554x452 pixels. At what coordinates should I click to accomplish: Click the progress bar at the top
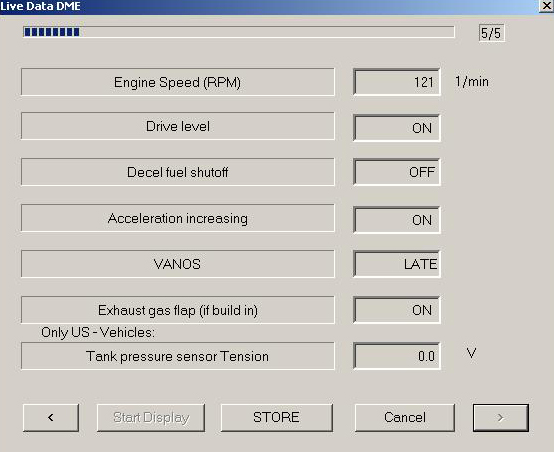tap(239, 32)
